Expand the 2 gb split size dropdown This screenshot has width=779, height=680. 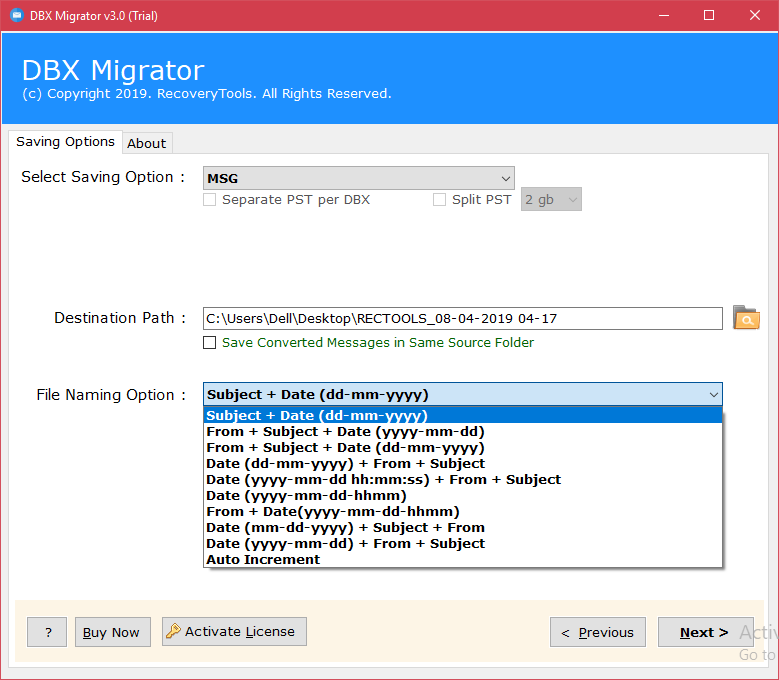(551, 199)
